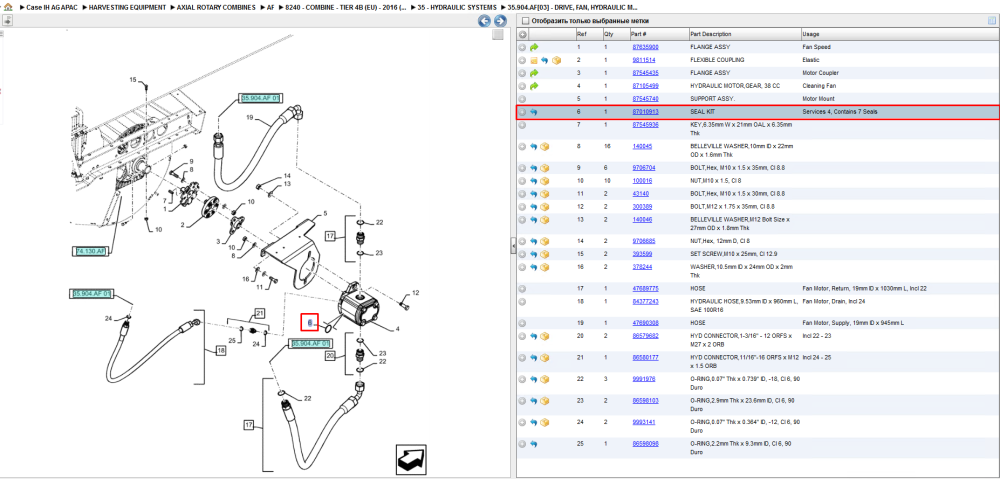Open part number link 87105499
The image size is (1000, 479).
tap(645, 85)
